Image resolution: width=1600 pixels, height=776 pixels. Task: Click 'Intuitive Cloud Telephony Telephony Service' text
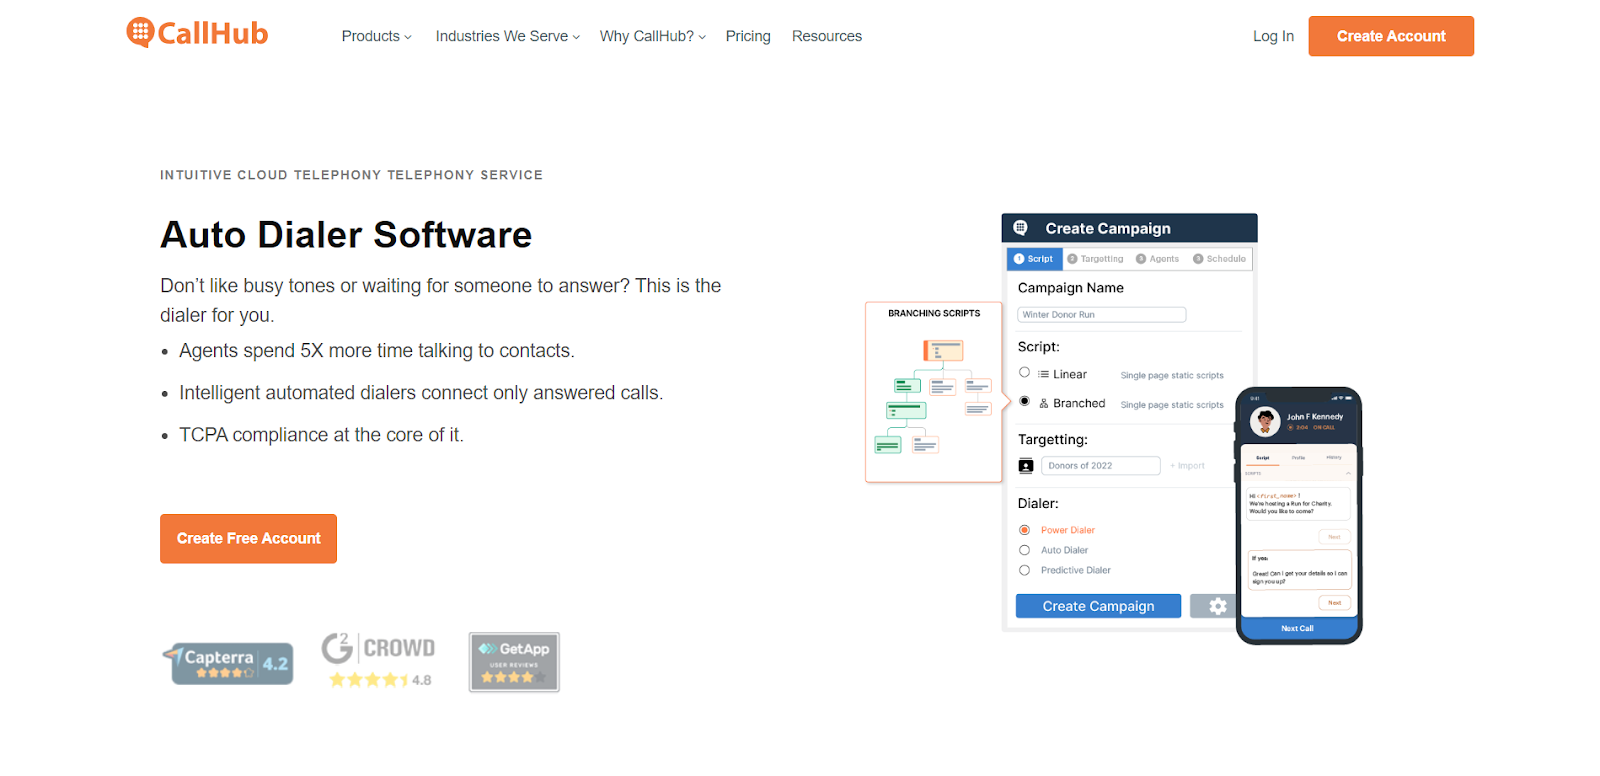pyautogui.click(x=351, y=175)
